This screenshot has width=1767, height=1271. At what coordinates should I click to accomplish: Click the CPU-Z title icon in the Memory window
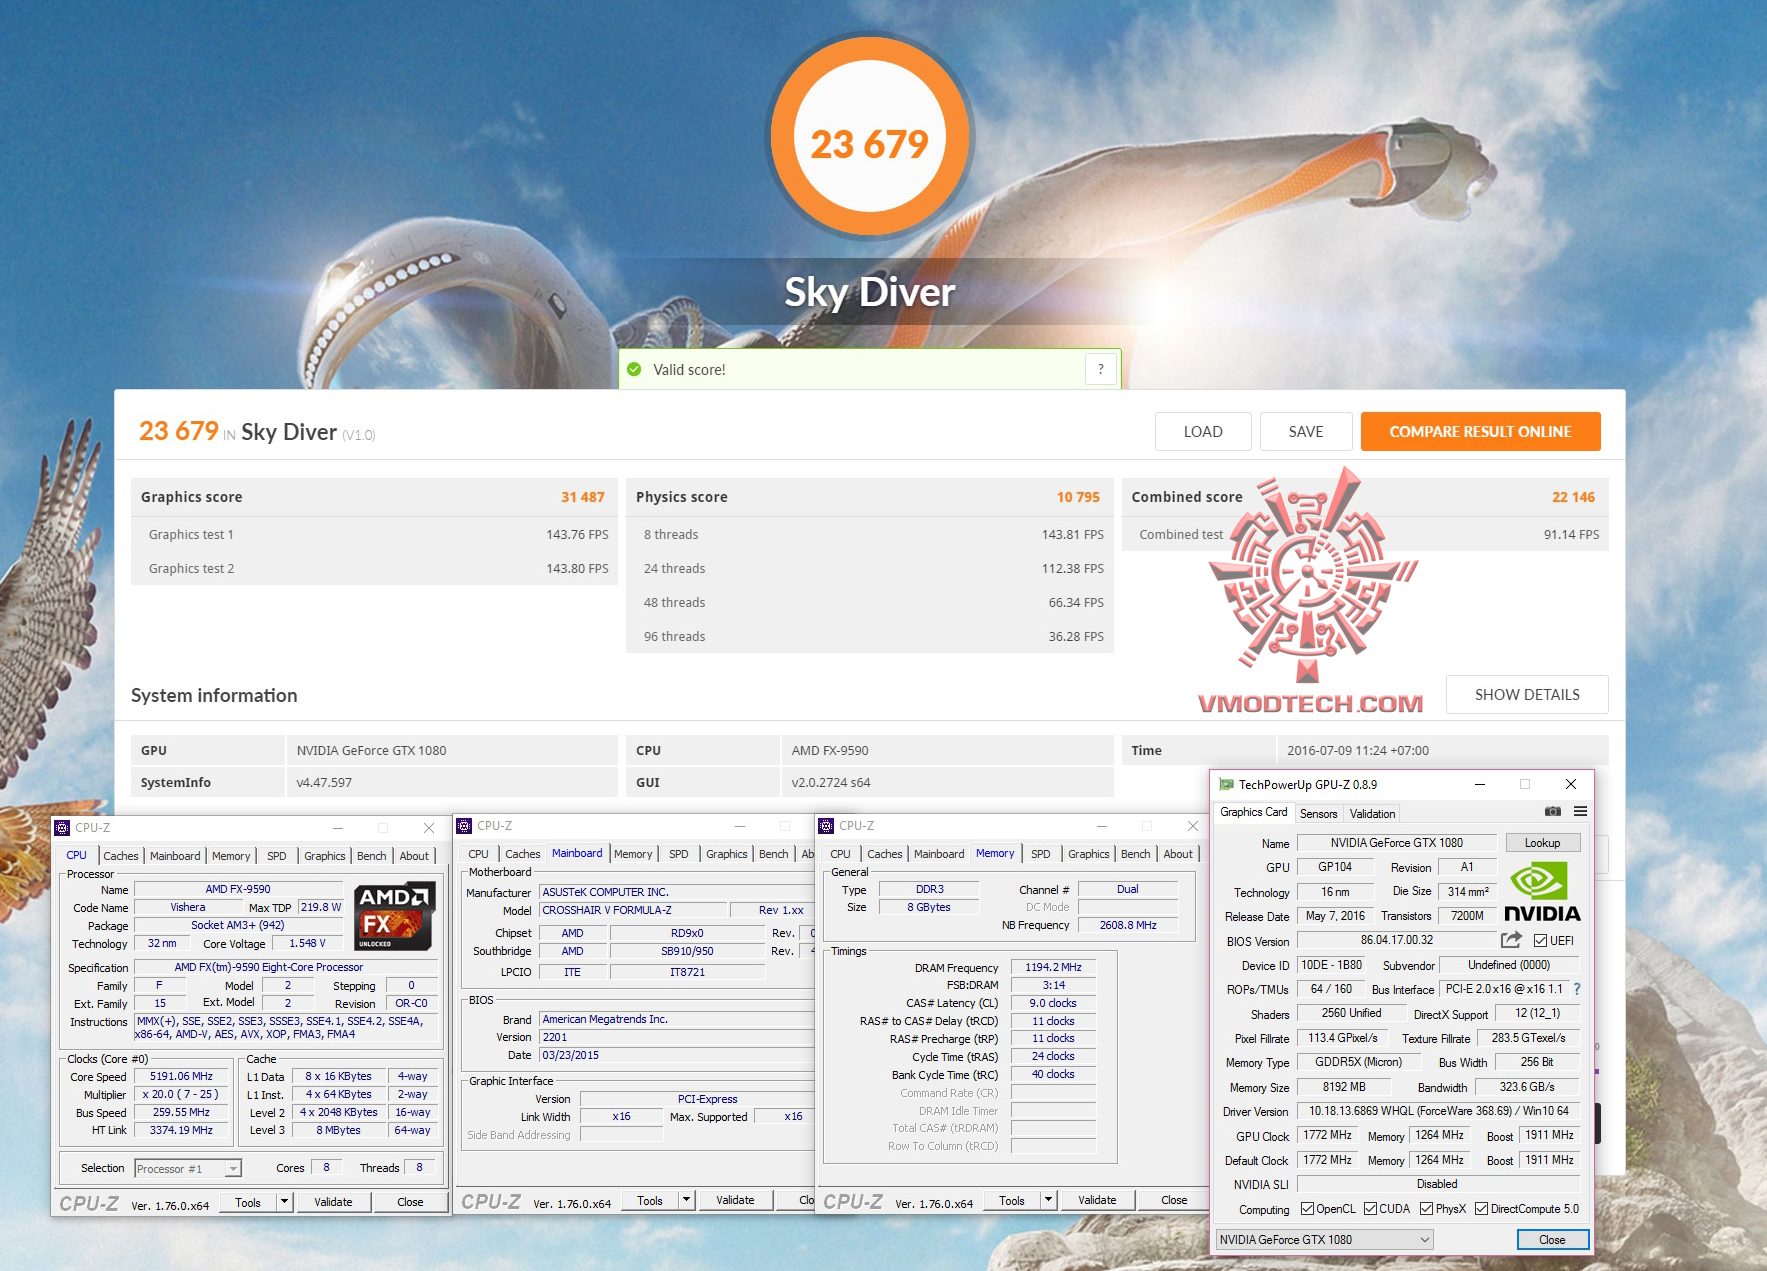(826, 826)
